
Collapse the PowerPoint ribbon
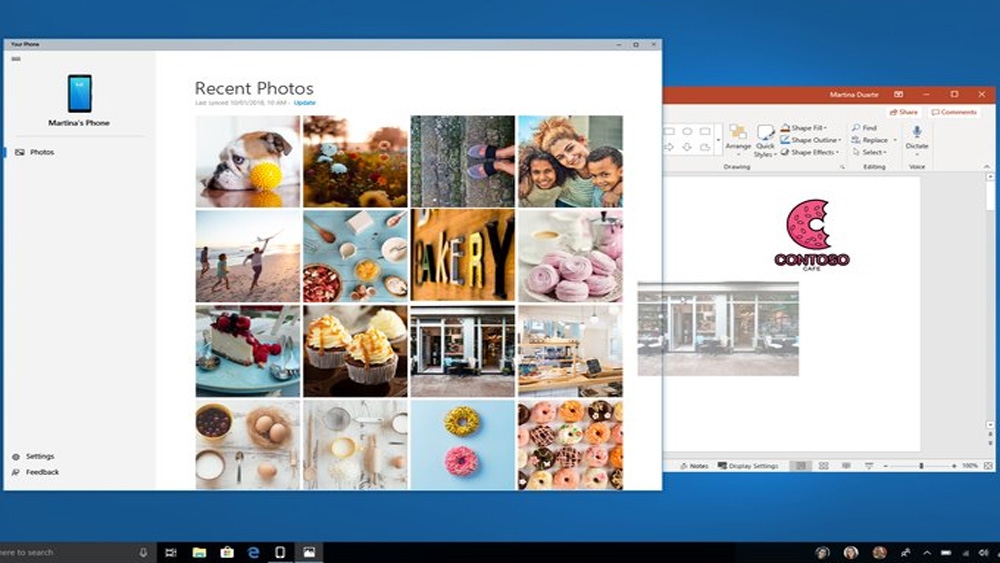coord(987,167)
